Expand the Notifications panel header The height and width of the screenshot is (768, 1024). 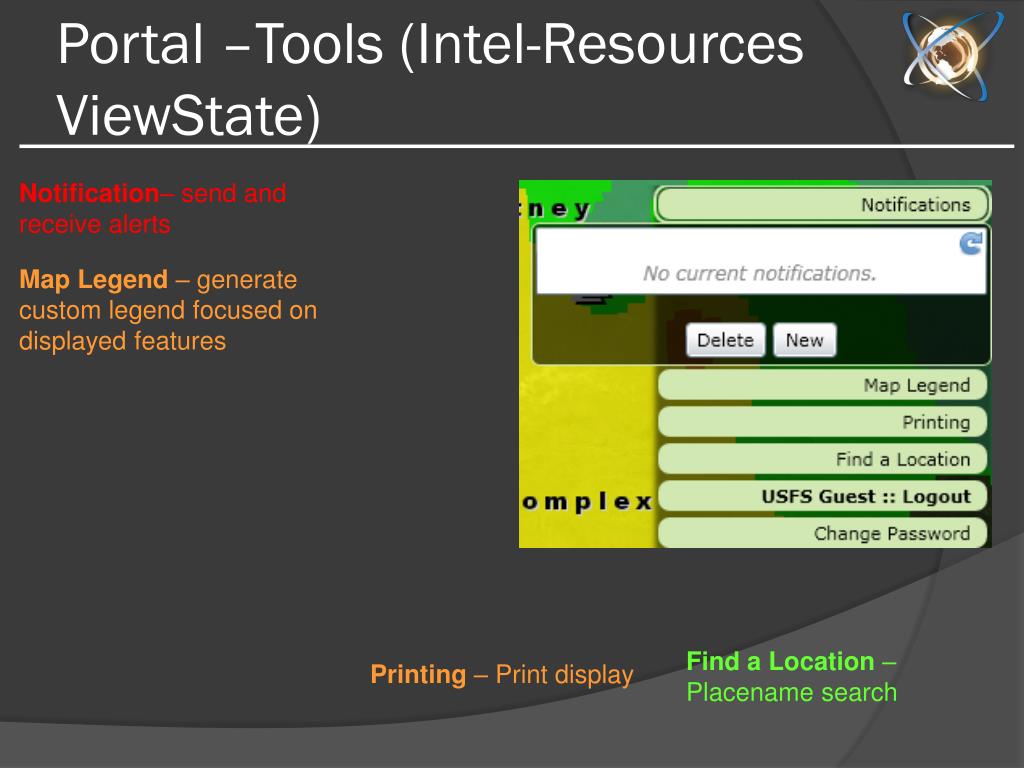(x=823, y=205)
